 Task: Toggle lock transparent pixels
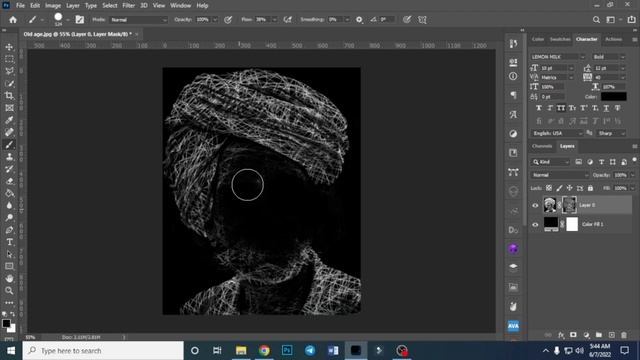tap(549, 188)
